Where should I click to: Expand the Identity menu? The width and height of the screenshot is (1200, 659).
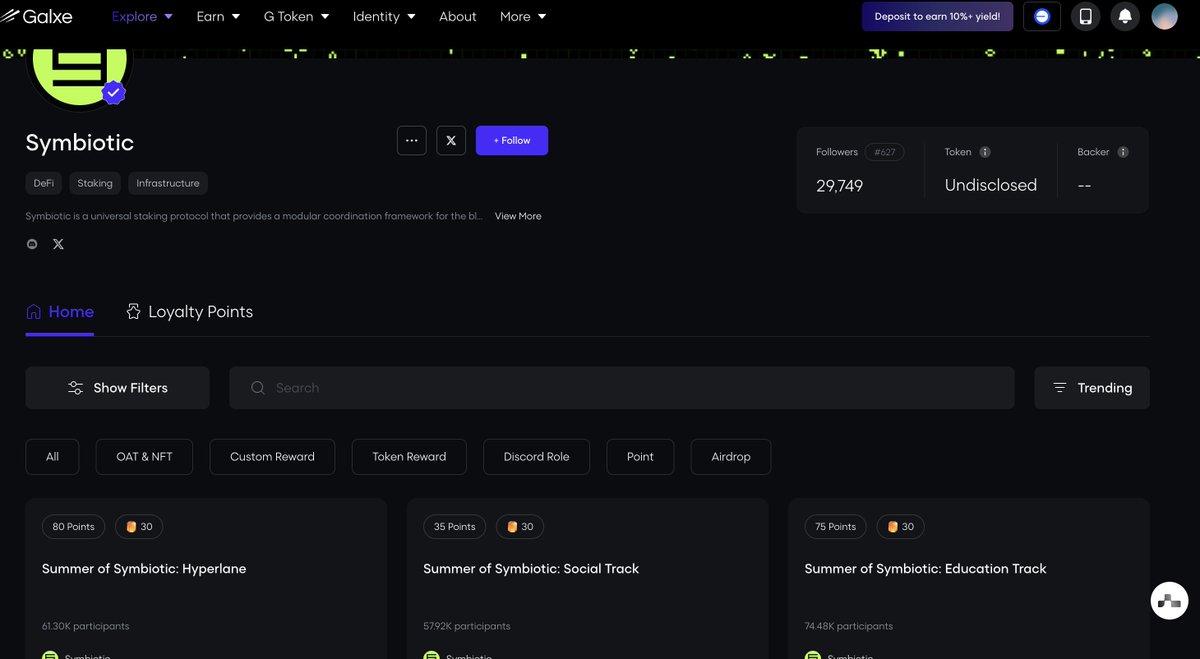coord(384,16)
